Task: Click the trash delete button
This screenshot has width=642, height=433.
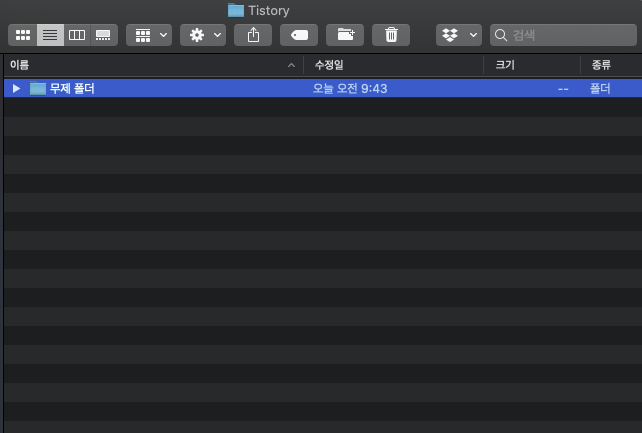Action: point(391,35)
